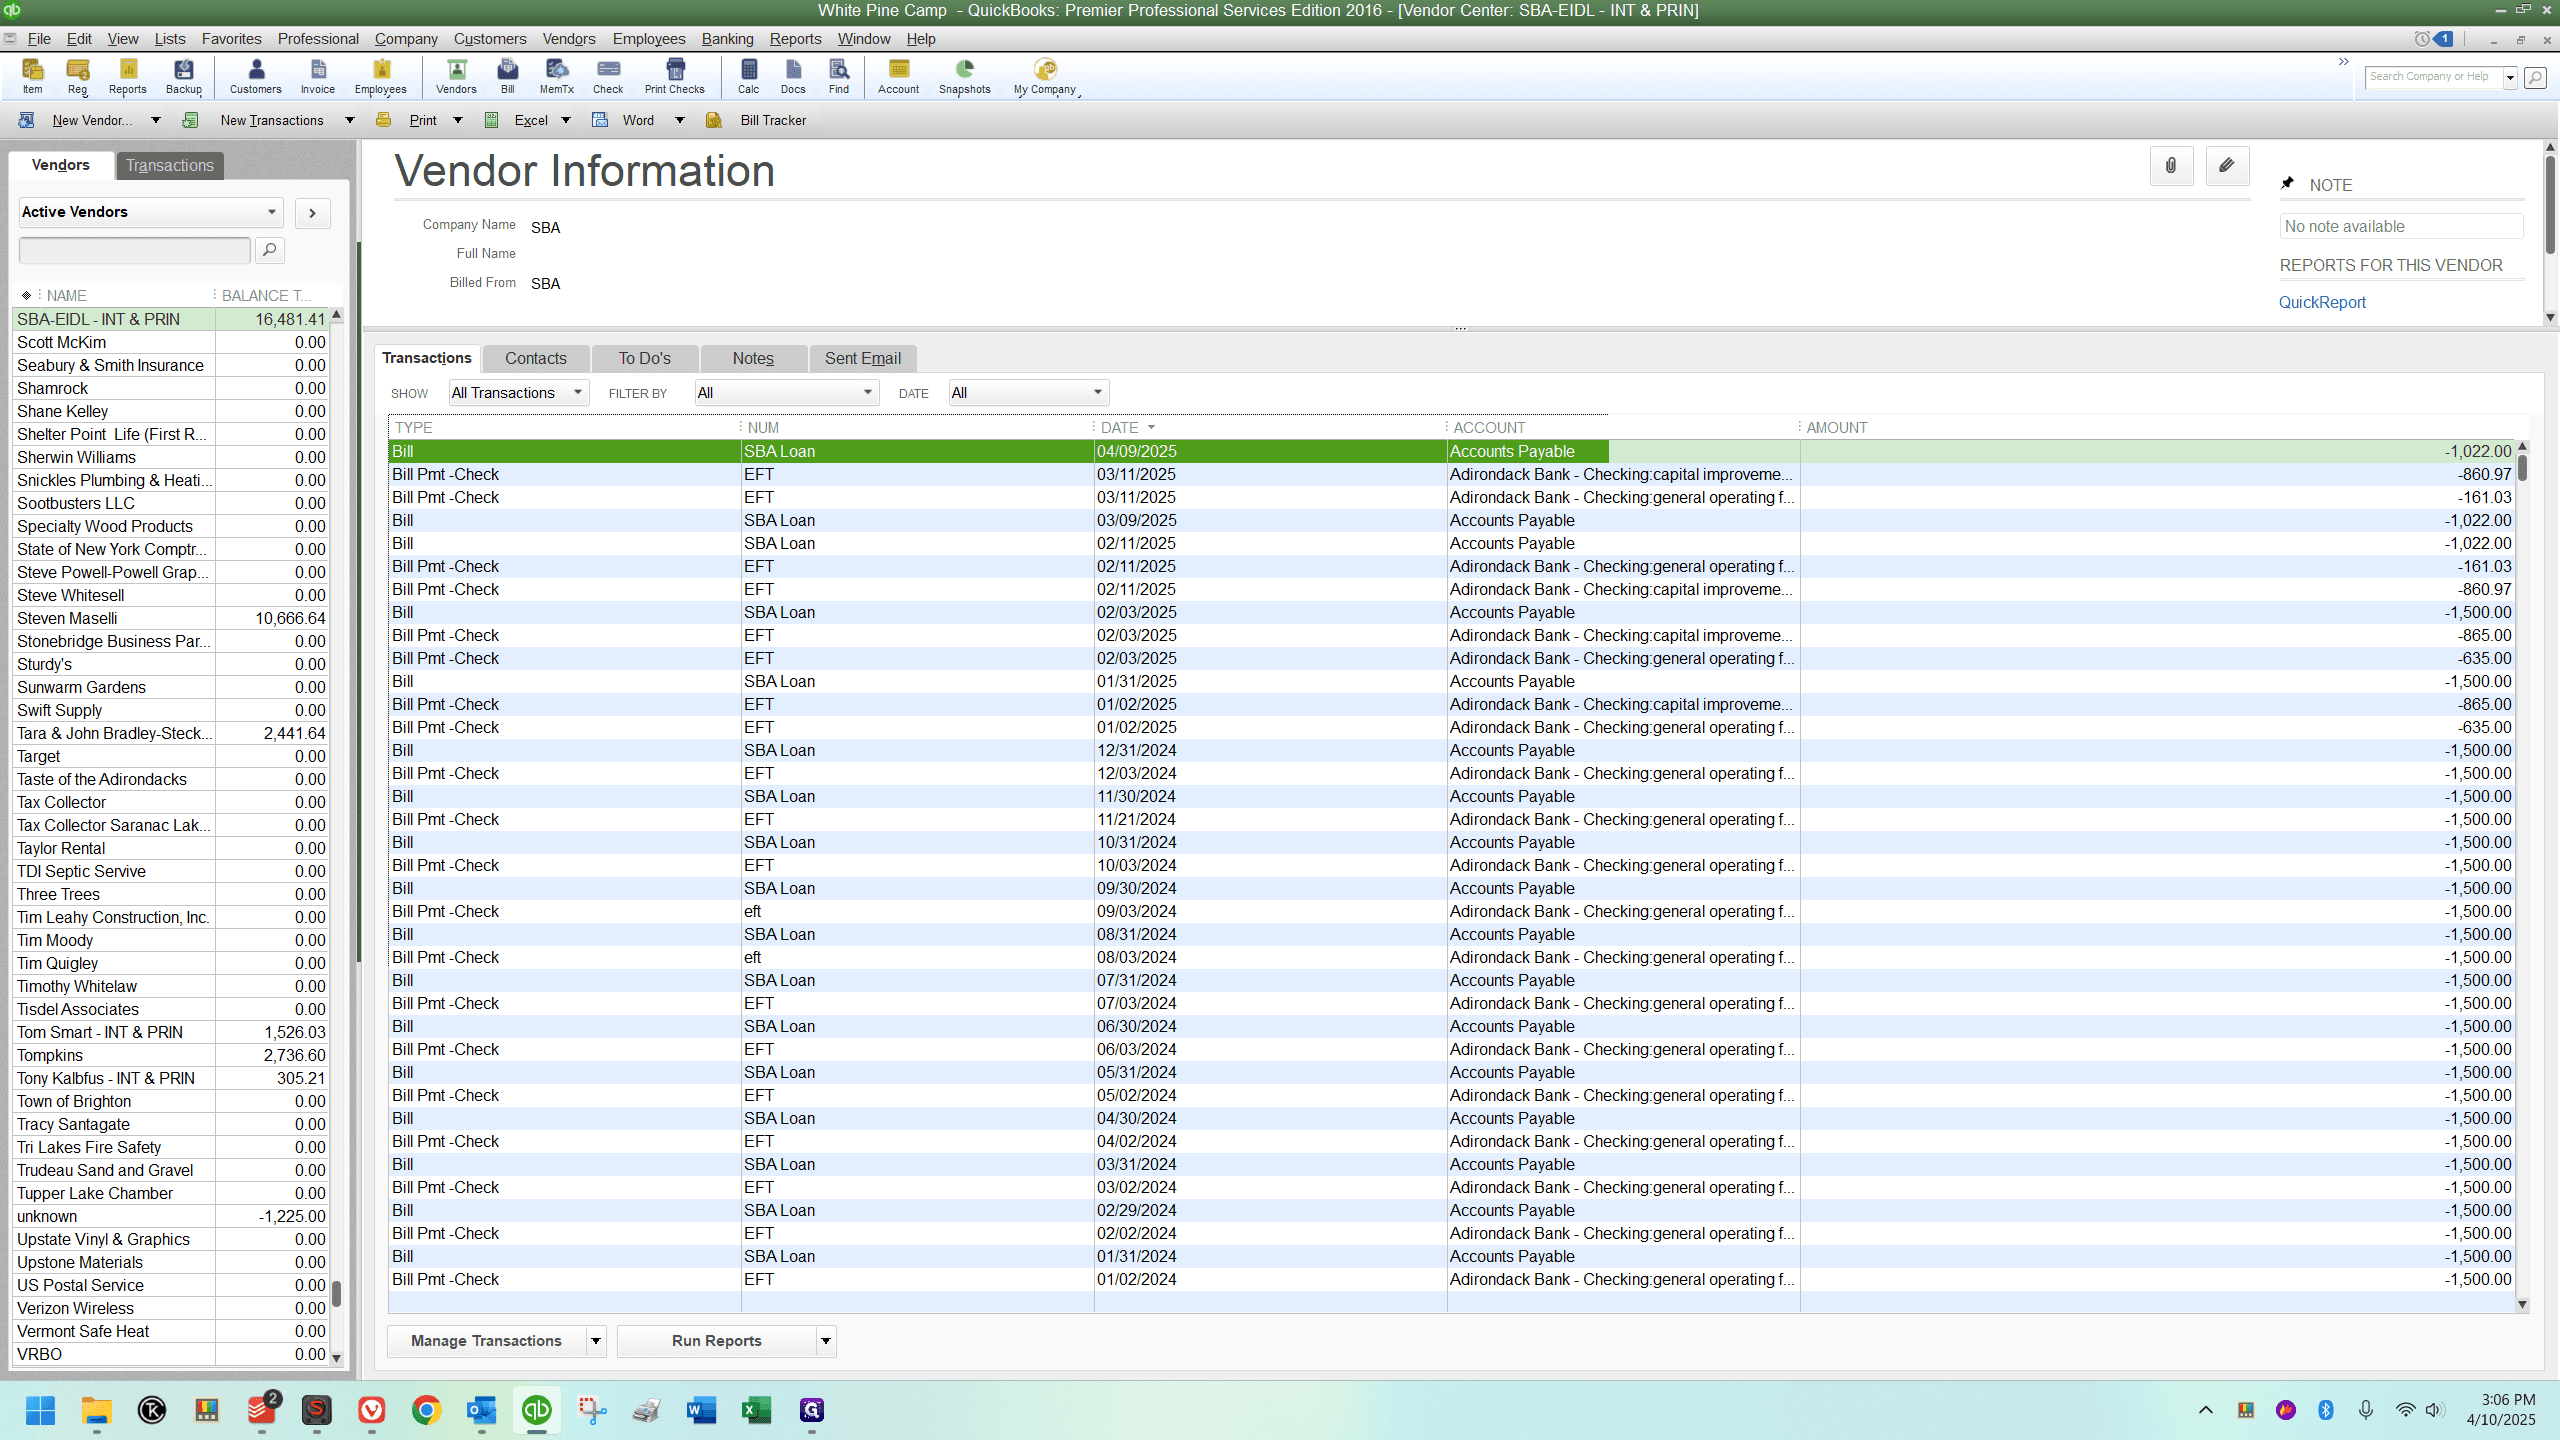Image resolution: width=2560 pixels, height=1440 pixels.
Task: Open the Customers center icon
Action: click(256, 76)
